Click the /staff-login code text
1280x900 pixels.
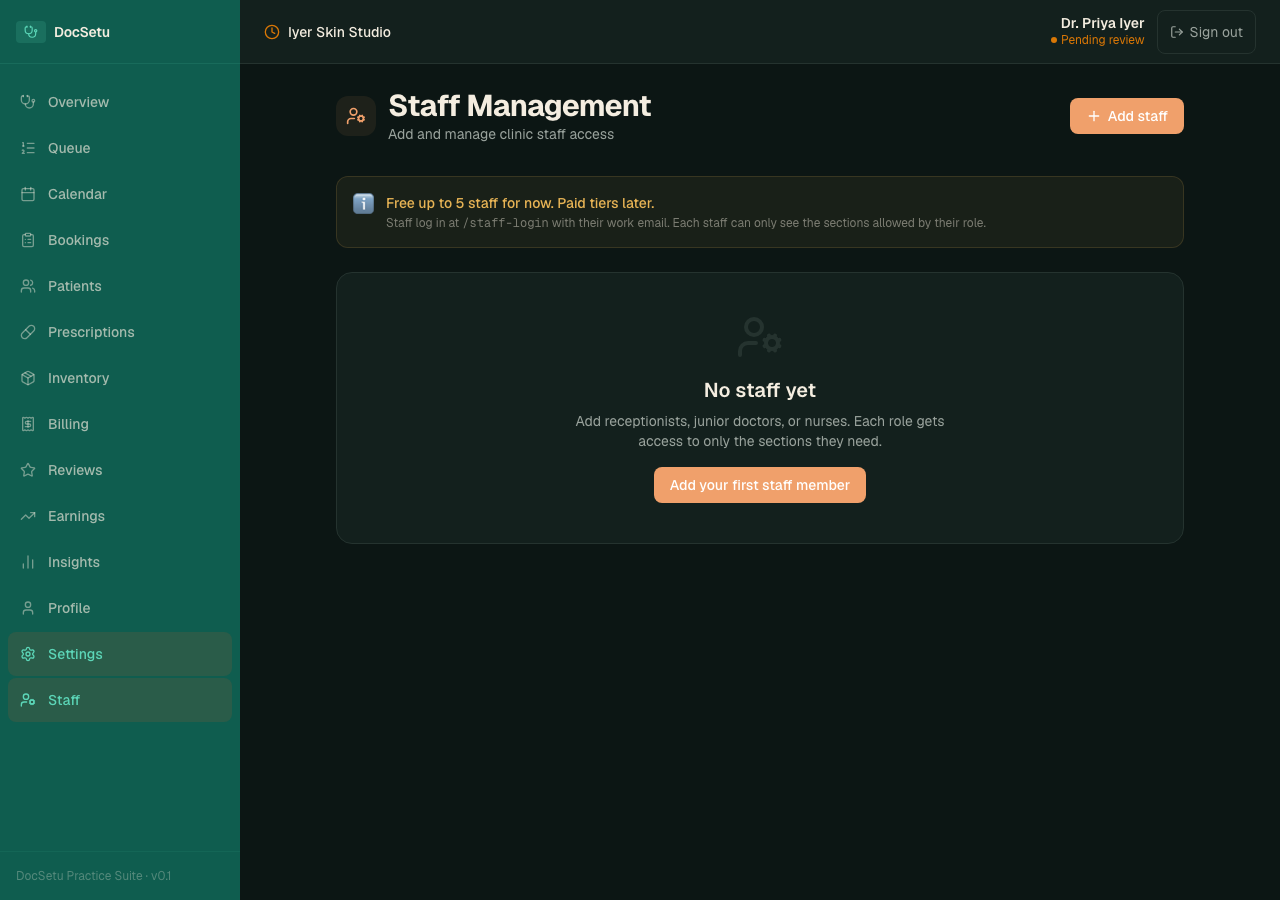coord(505,223)
